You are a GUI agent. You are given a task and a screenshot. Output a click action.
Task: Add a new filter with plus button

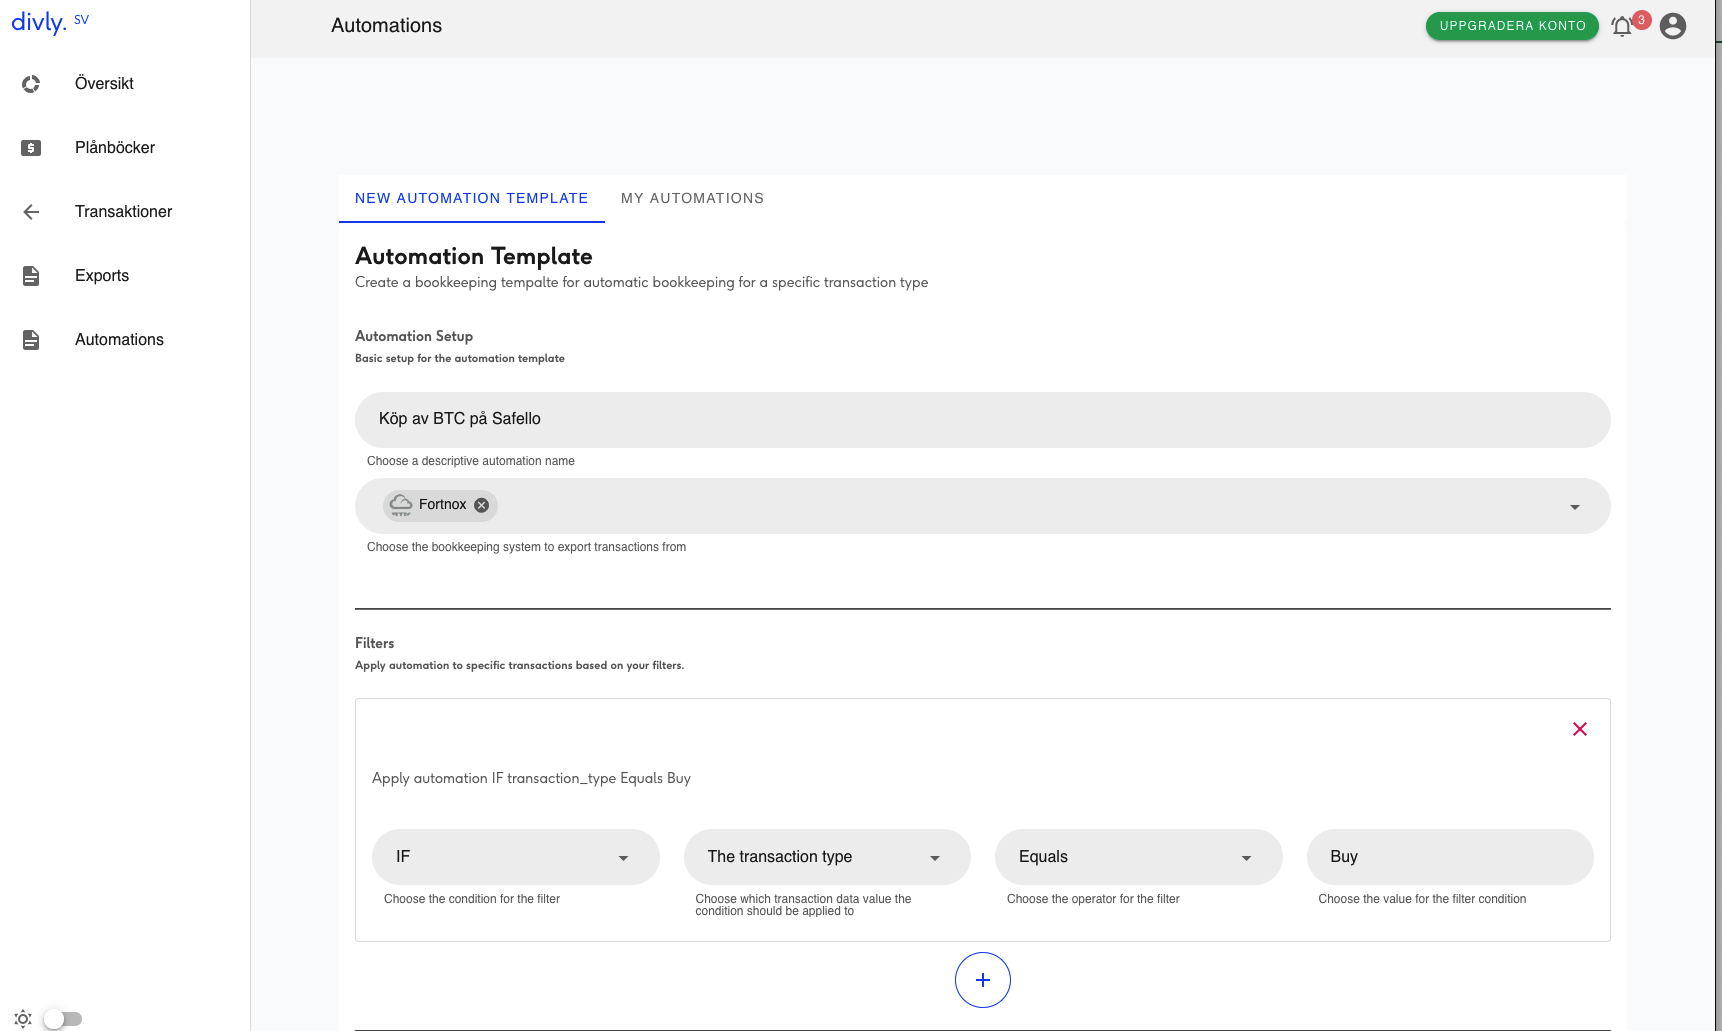[983, 980]
